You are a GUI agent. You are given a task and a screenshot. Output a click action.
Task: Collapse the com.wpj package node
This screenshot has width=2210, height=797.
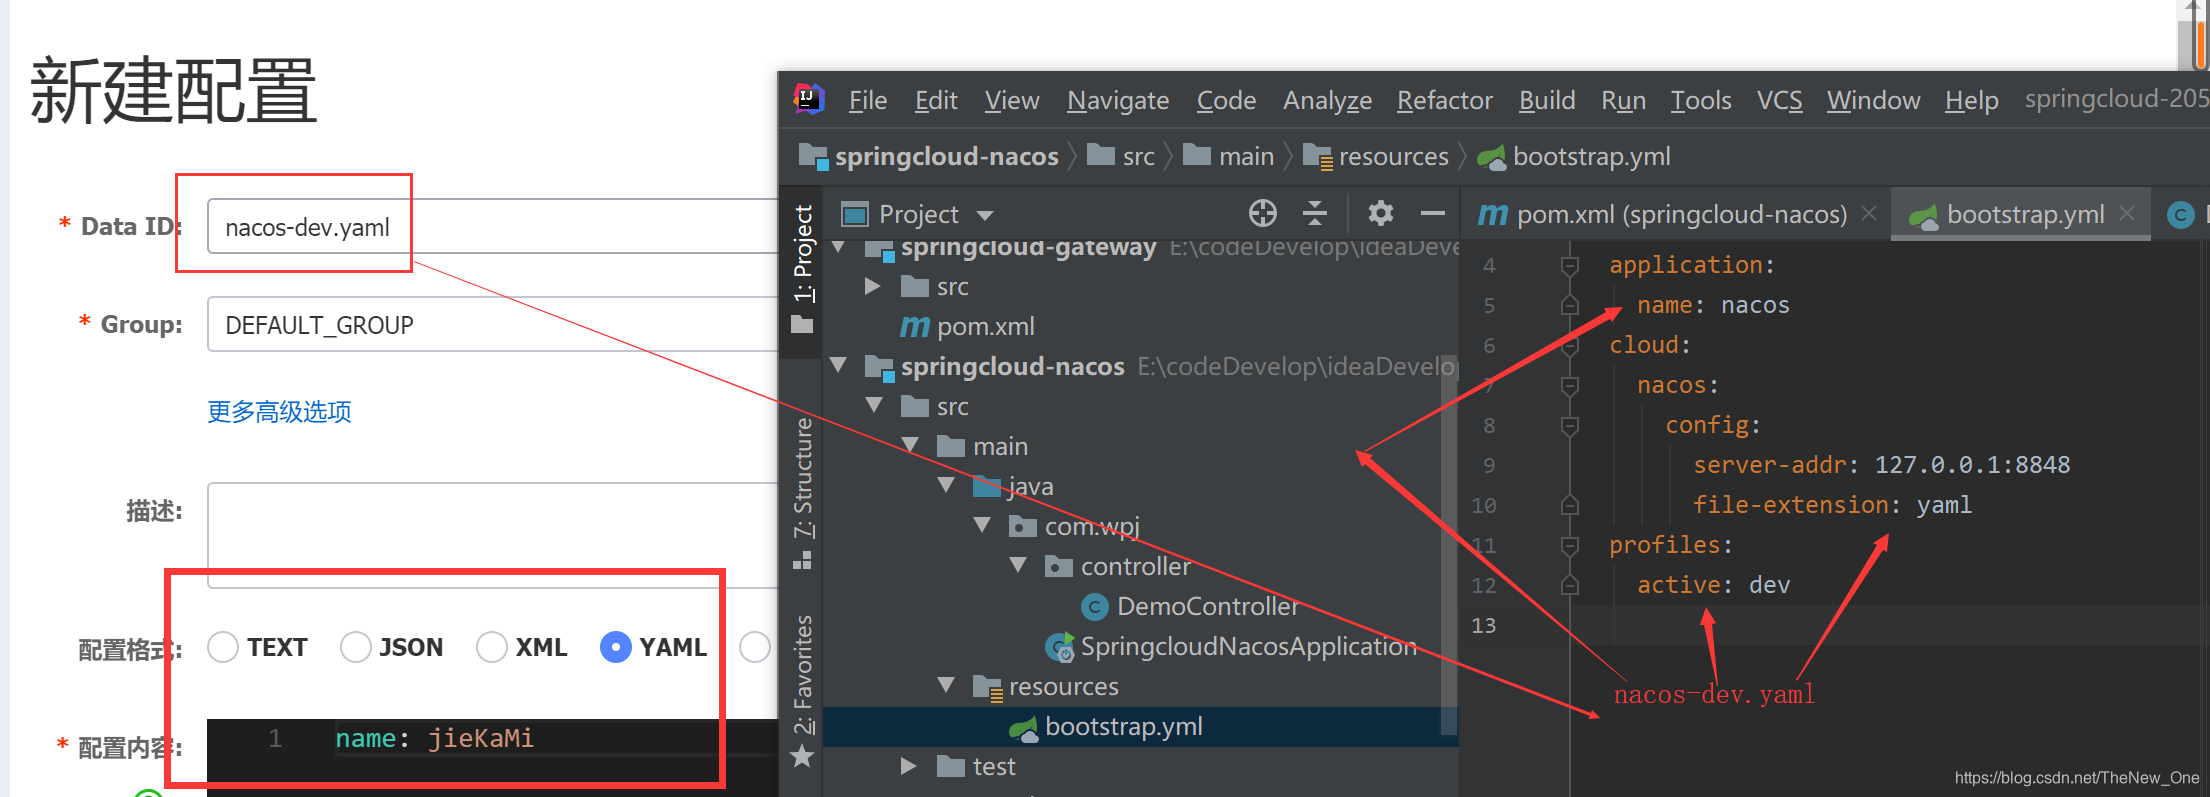pyautogui.click(x=982, y=525)
